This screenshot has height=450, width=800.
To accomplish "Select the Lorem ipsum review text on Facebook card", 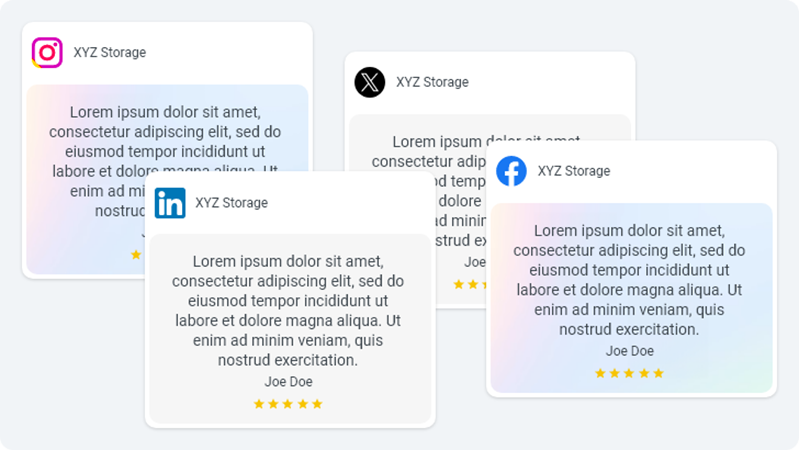I will click(630, 280).
